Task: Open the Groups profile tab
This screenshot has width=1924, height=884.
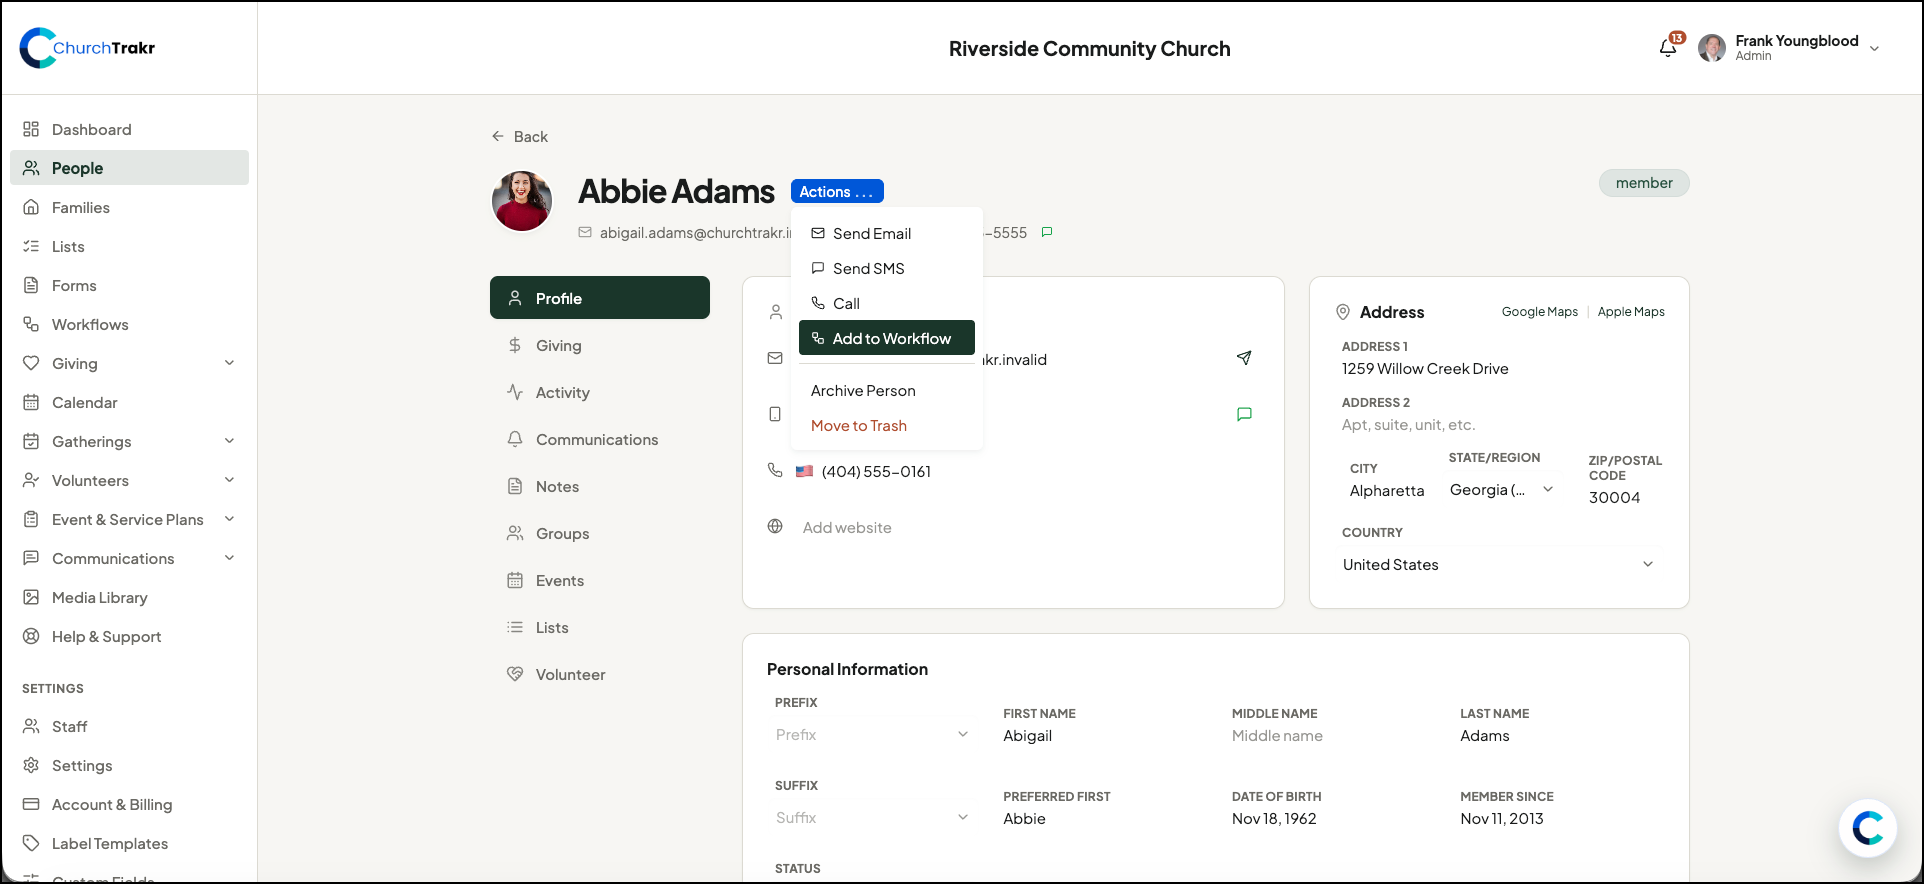Action: coord(600,533)
